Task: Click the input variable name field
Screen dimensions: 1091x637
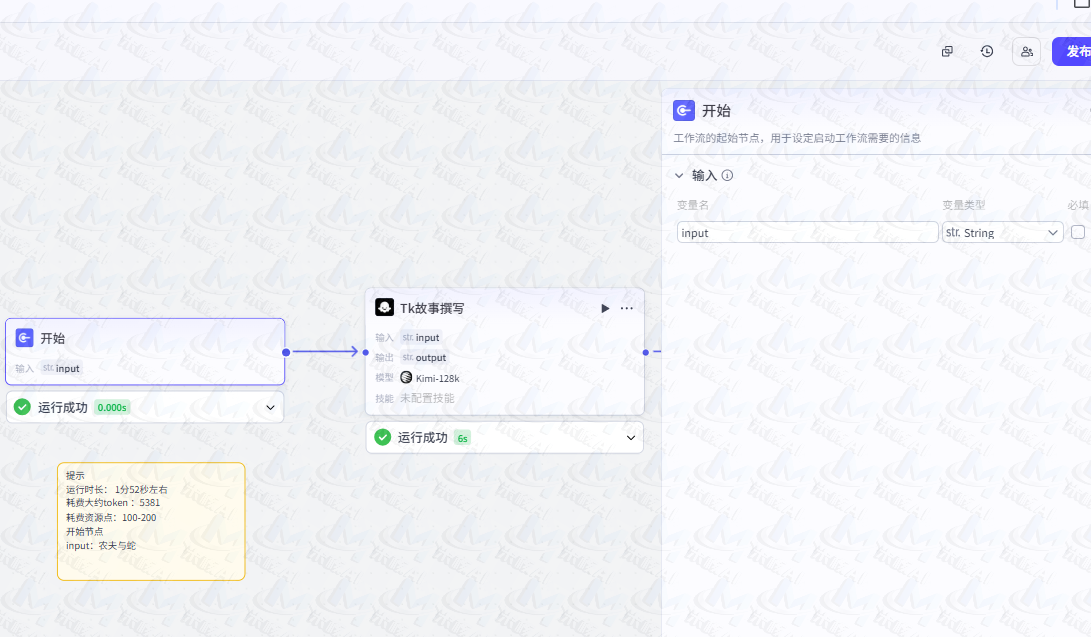Action: click(807, 232)
